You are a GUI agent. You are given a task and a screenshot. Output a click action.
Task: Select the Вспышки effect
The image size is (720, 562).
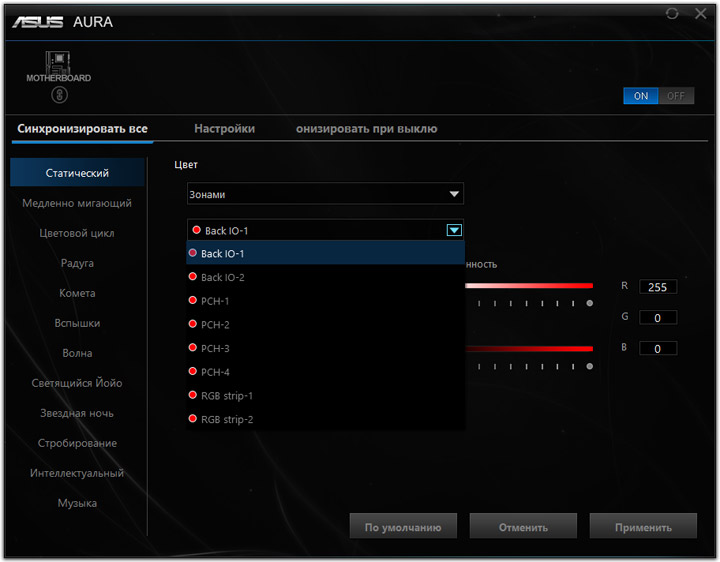(77, 323)
